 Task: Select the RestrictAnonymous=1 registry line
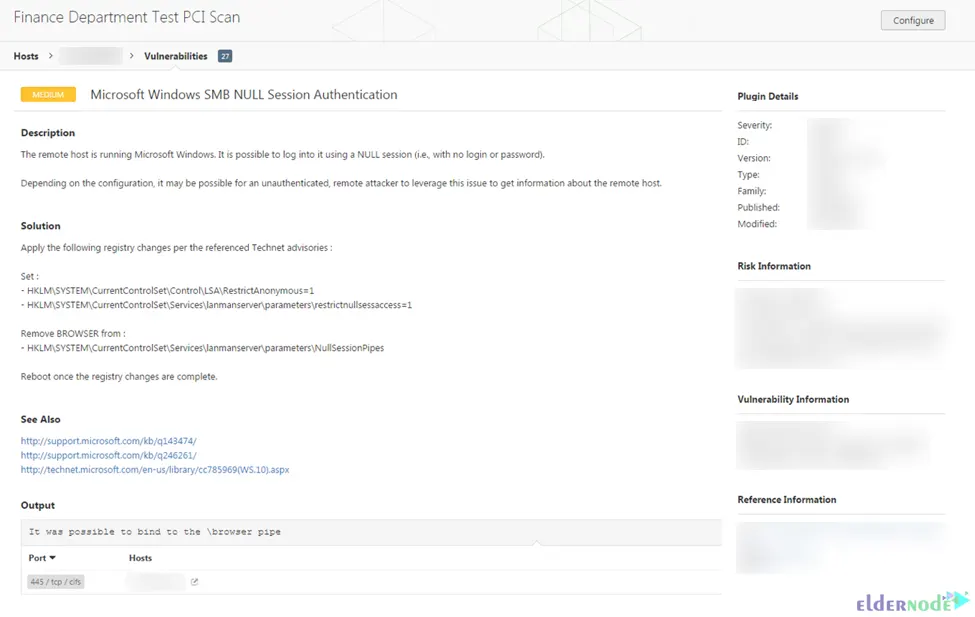click(167, 290)
